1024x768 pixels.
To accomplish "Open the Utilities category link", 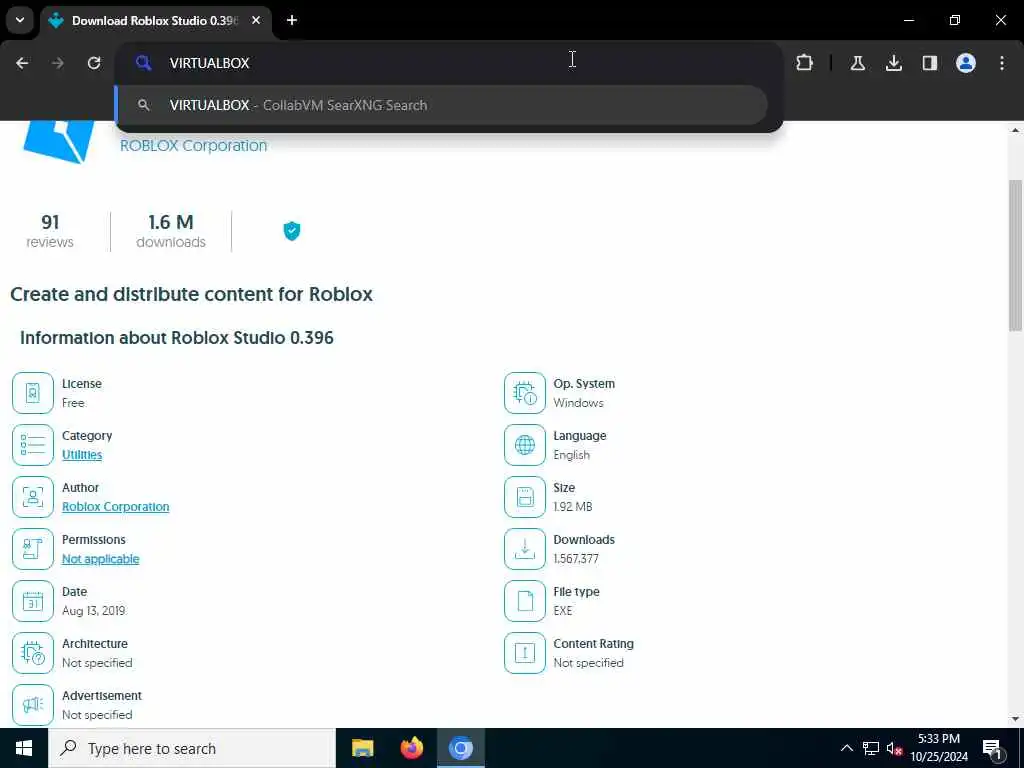I will click(x=82, y=455).
